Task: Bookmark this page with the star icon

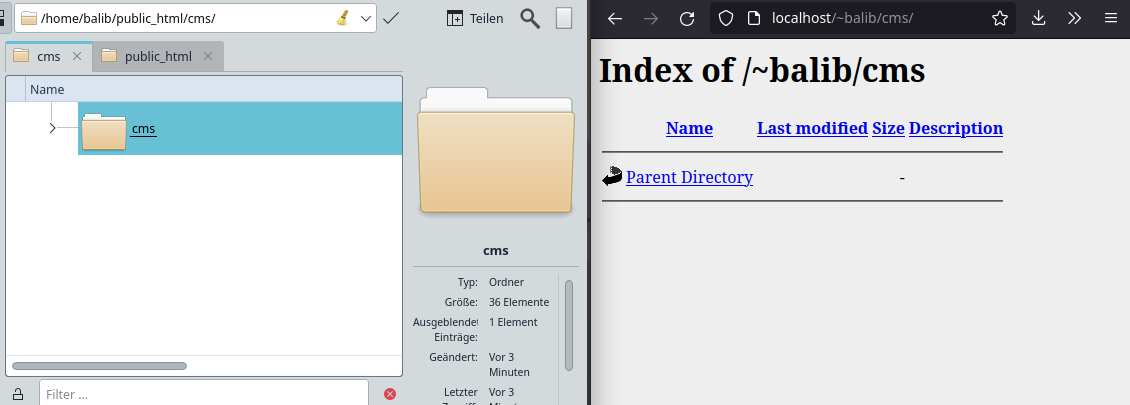Action: tap(999, 18)
